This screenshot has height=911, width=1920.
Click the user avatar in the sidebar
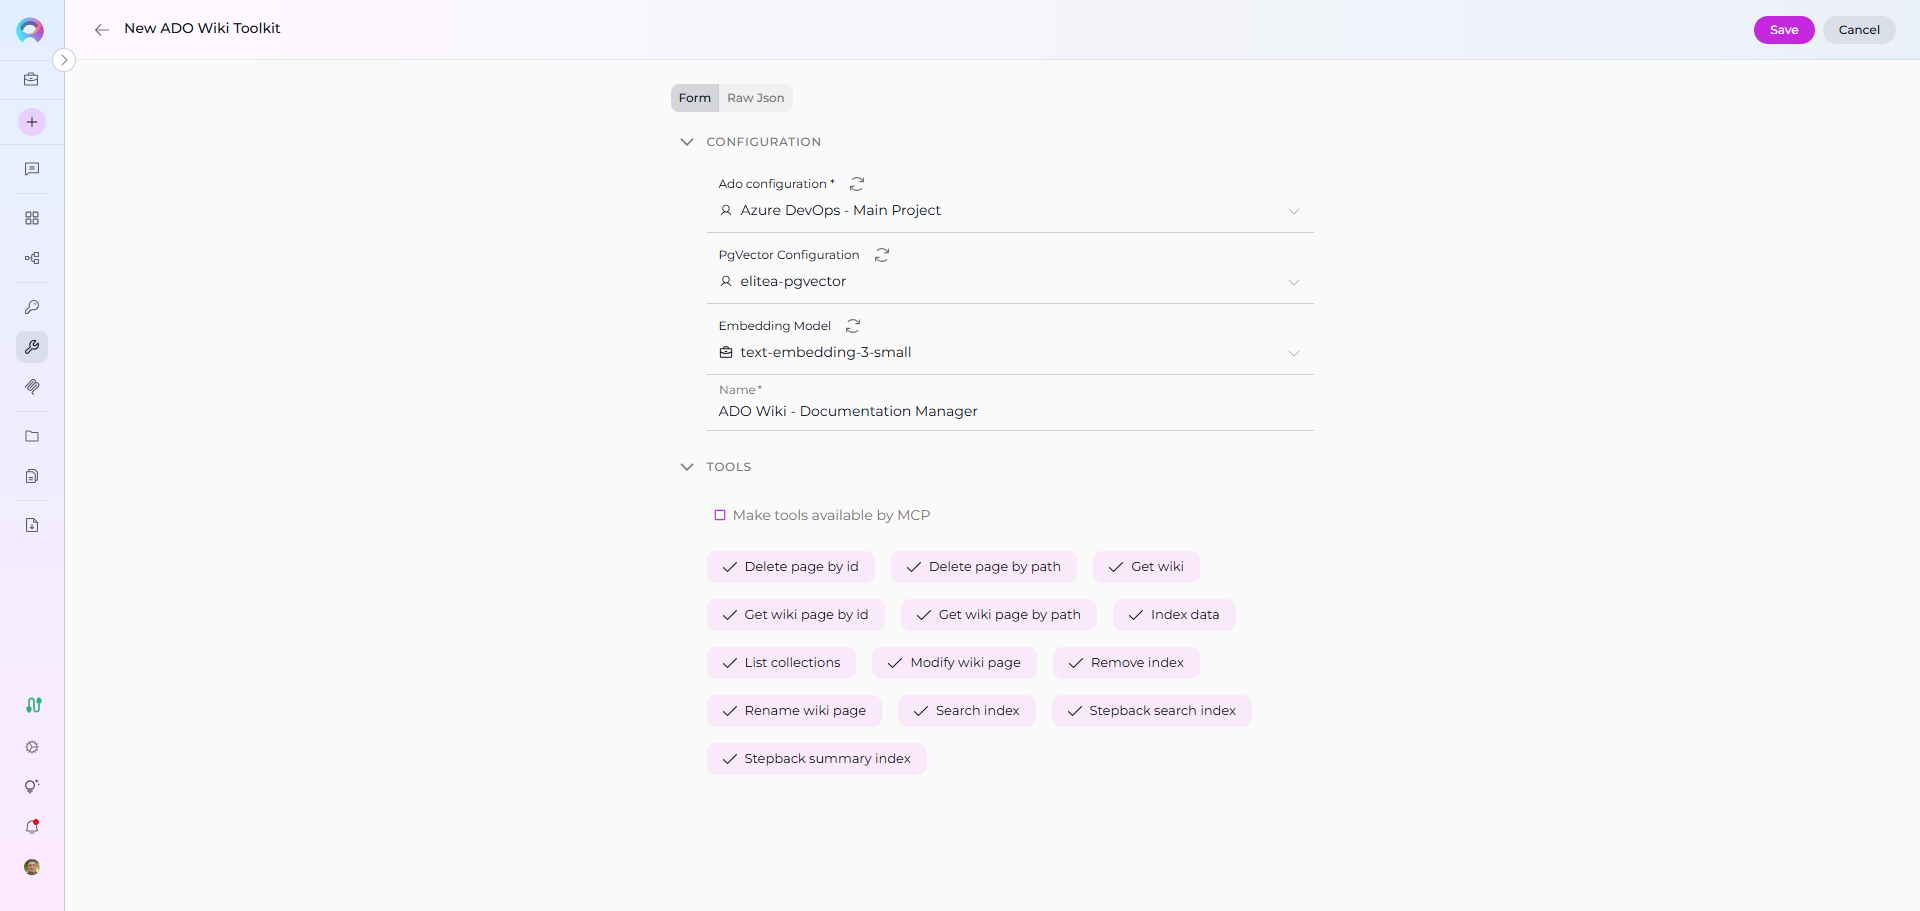(32, 867)
